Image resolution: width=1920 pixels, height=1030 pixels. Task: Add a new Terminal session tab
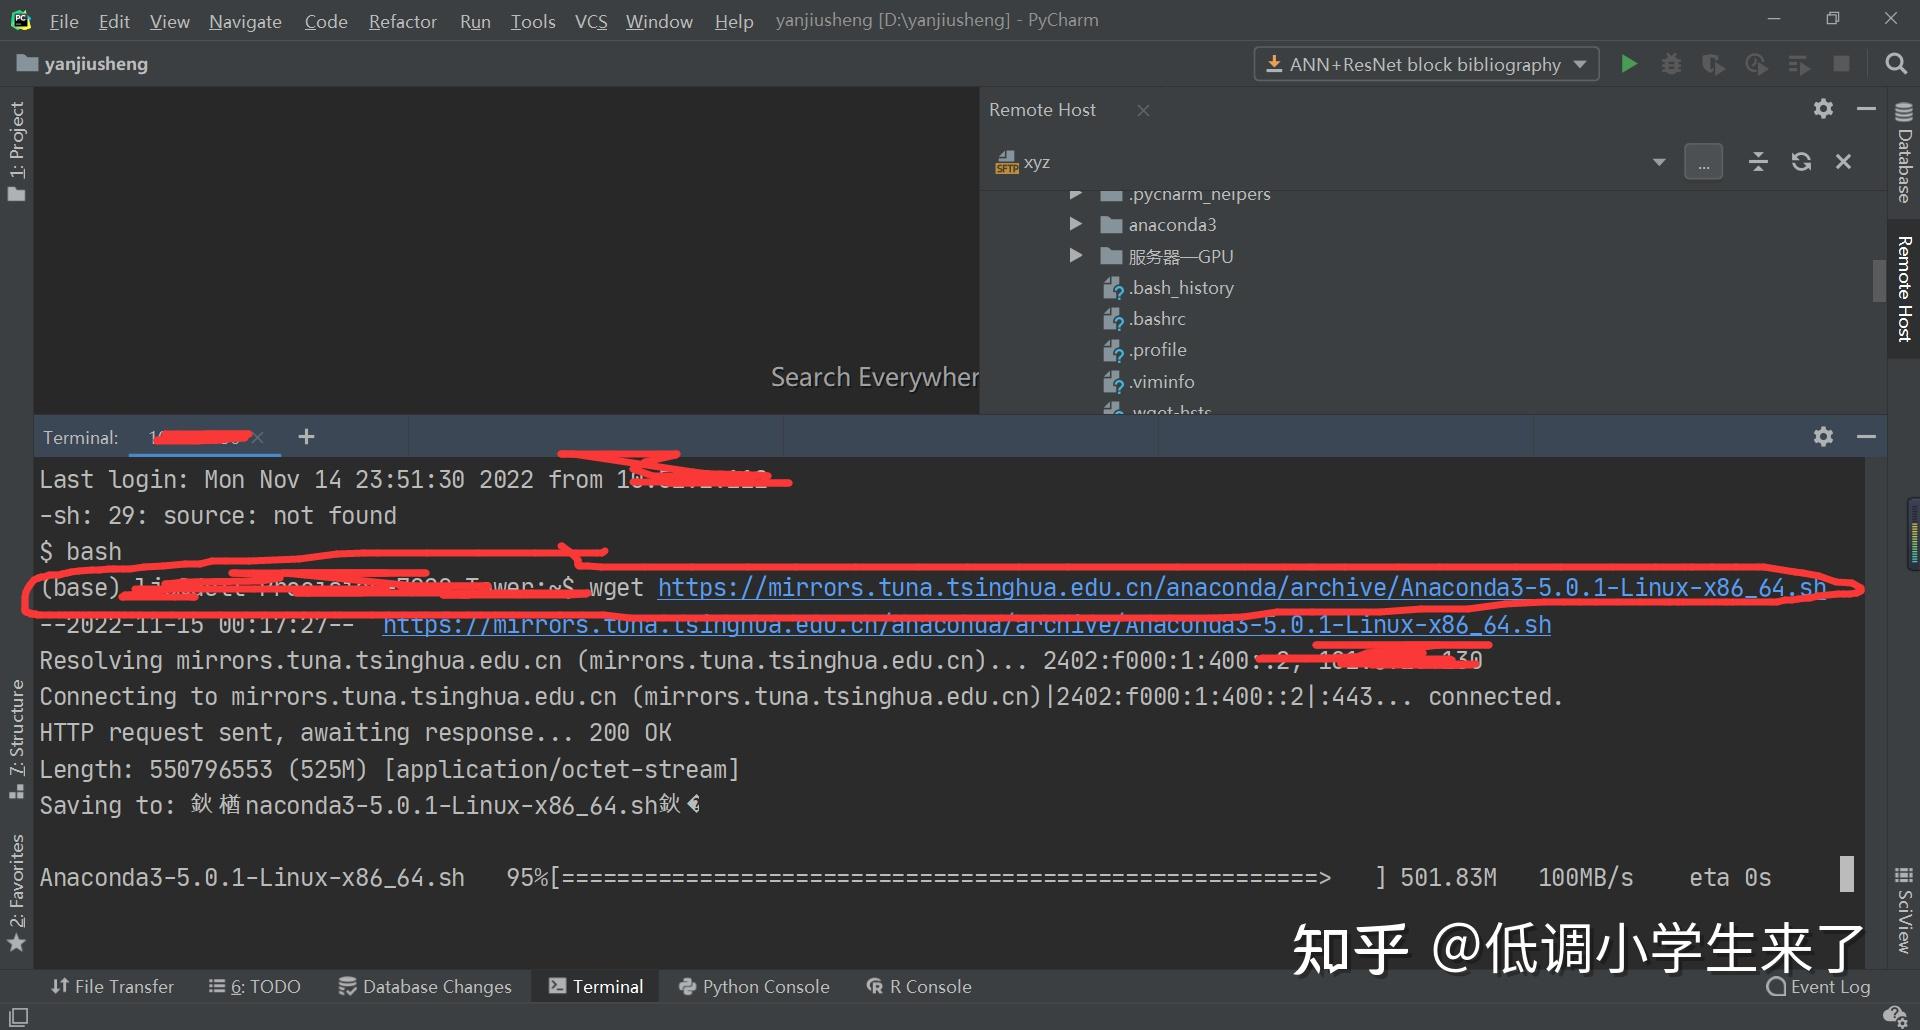pyautogui.click(x=306, y=437)
